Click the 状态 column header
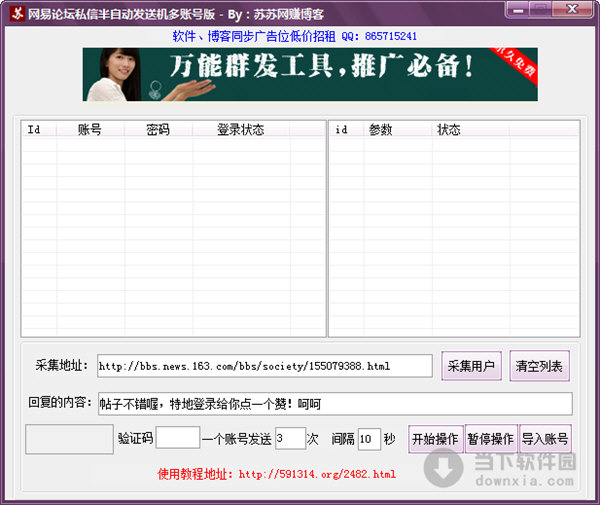600x505 pixels. 471,129
